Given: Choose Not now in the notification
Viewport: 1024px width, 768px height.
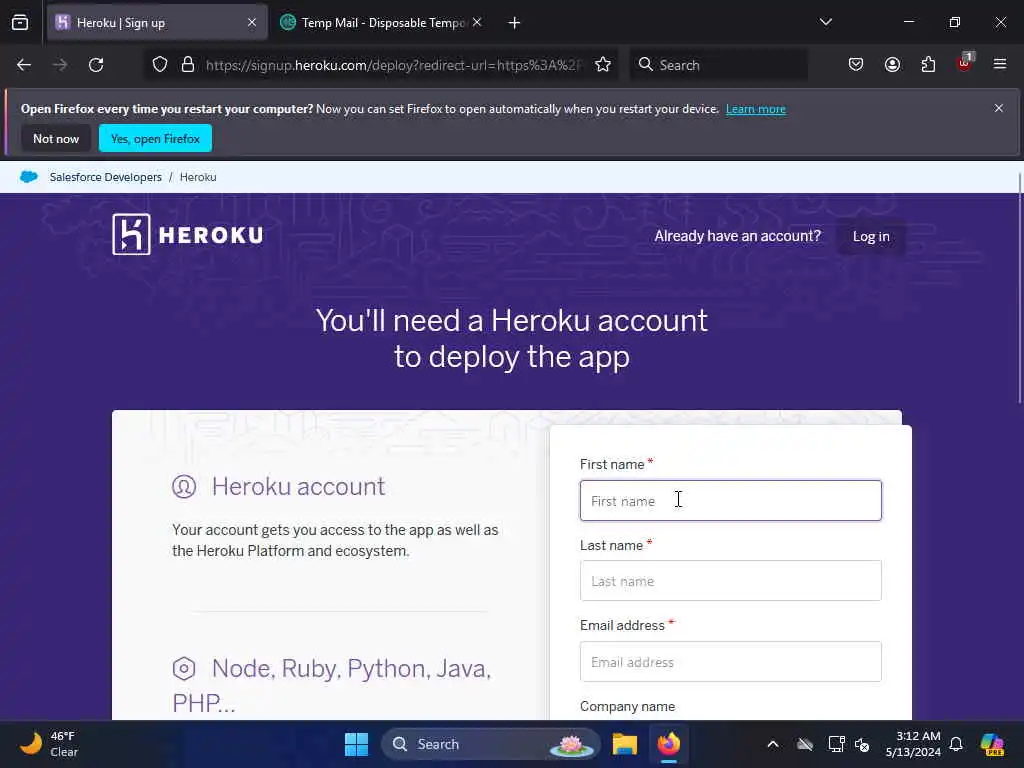Looking at the screenshot, I should (56, 138).
